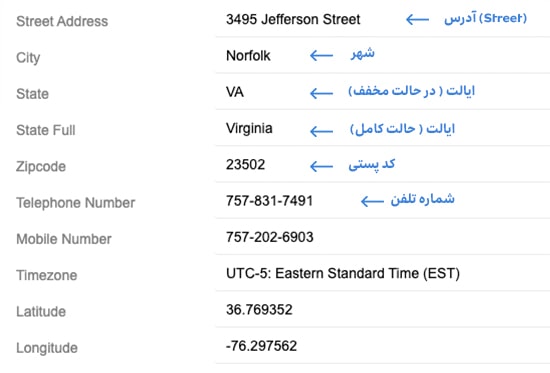The height and width of the screenshot is (373, 550).
Task: Select the zipcode value 23502
Action: pyautogui.click(x=246, y=165)
